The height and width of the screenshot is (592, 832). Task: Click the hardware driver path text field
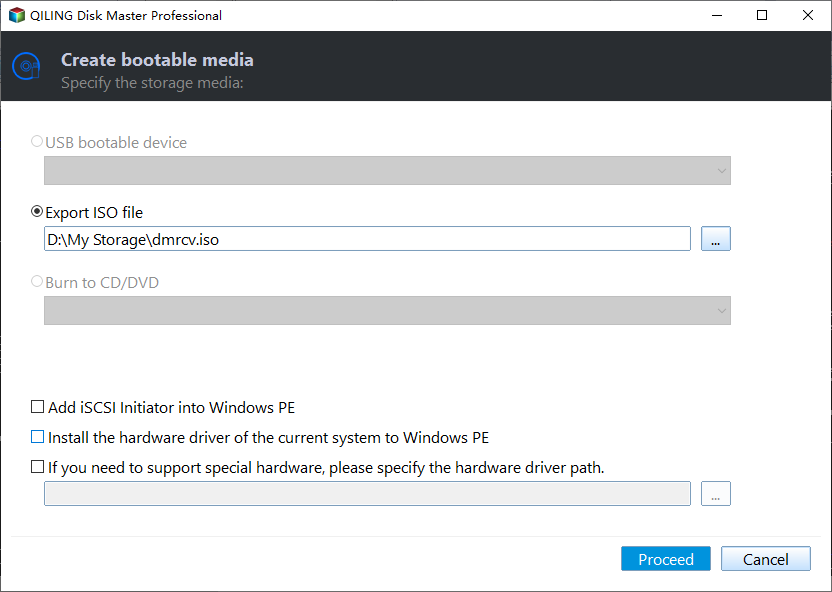[x=367, y=494]
